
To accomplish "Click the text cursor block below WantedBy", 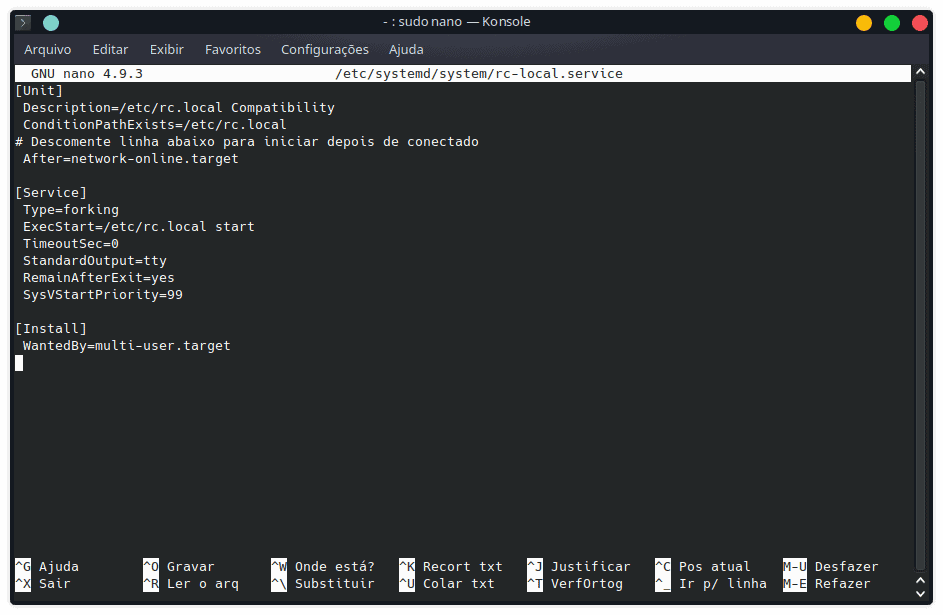I will tap(19, 363).
